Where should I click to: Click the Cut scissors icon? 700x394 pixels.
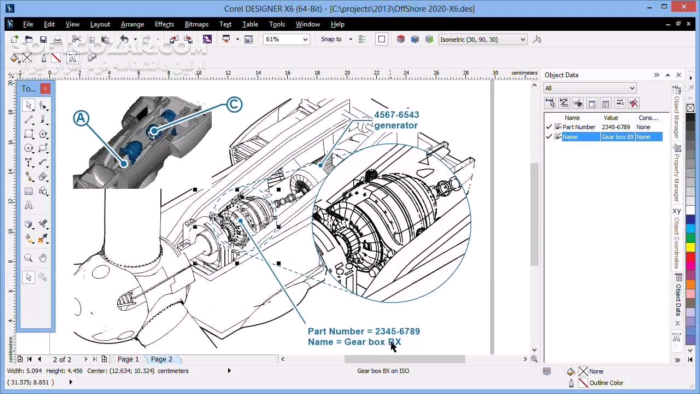pyautogui.click(x=76, y=39)
